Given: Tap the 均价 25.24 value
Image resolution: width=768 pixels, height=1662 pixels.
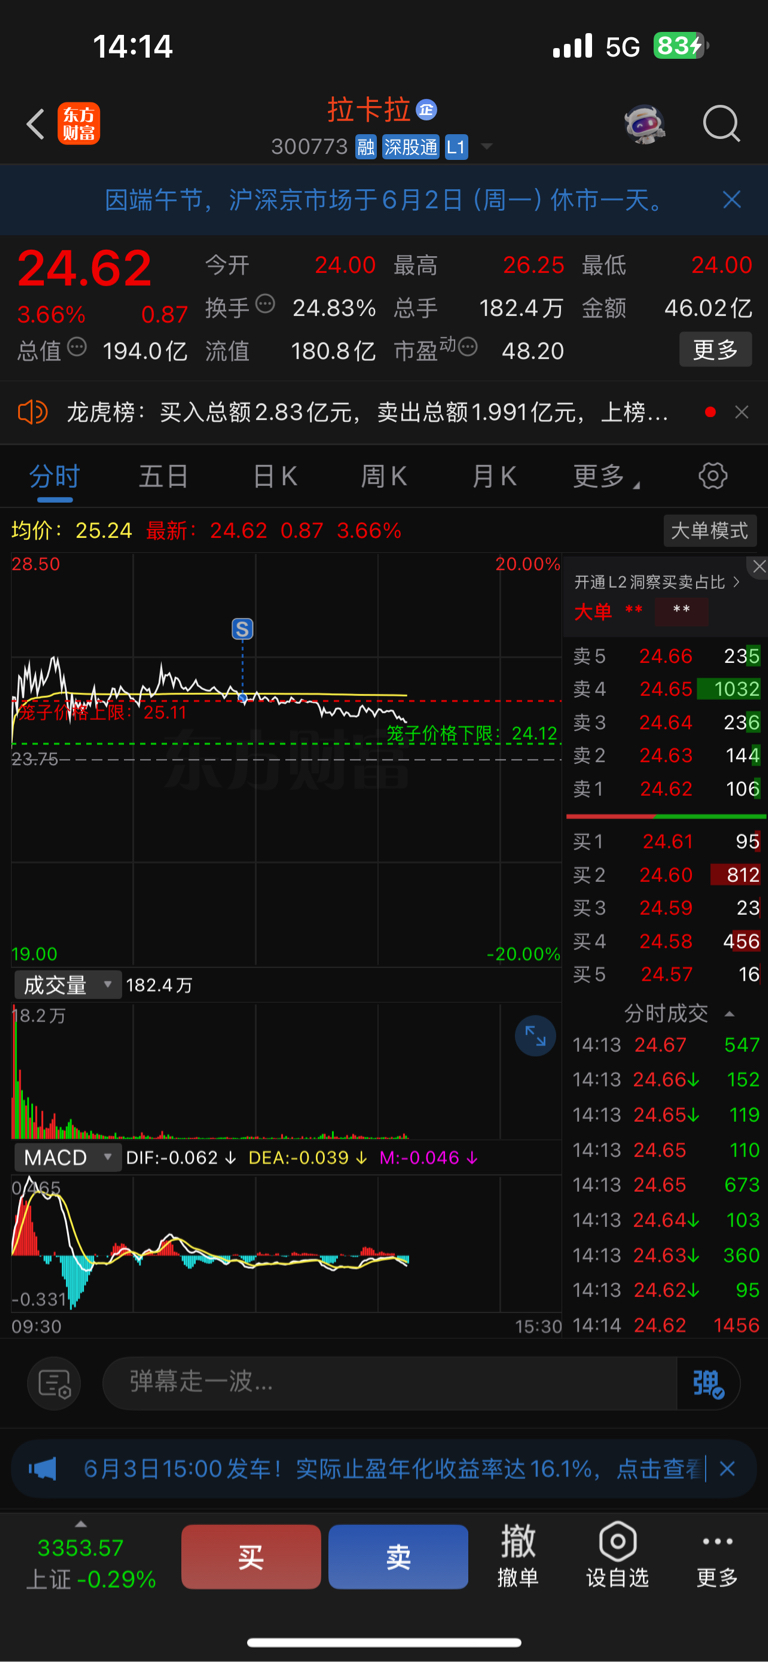Looking at the screenshot, I should point(72,530).
